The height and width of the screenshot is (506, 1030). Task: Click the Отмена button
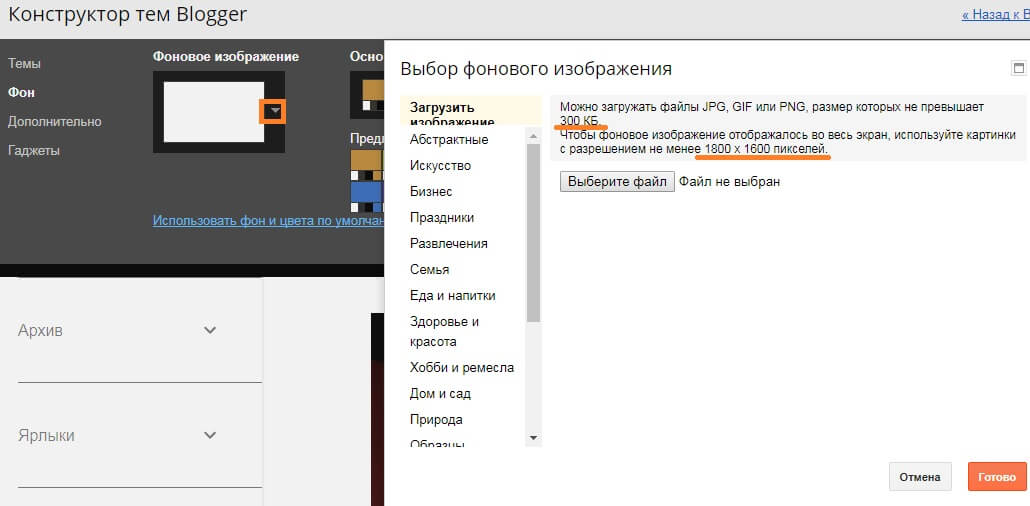tap(920, 477)
